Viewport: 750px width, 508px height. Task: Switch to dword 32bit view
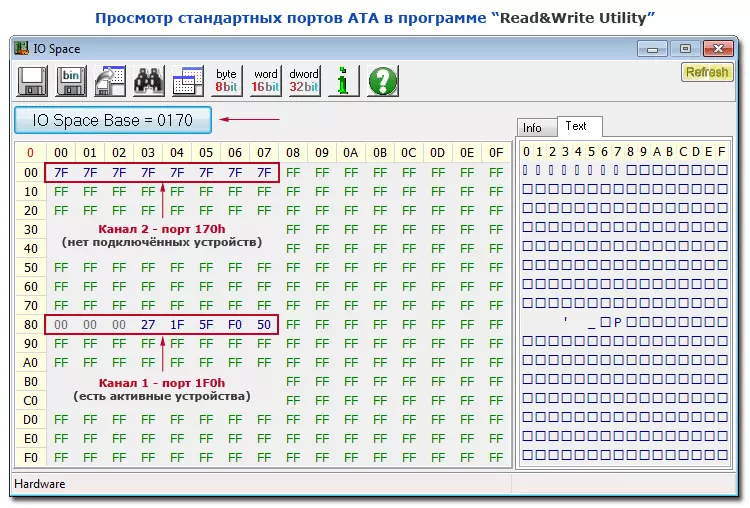[x=304, y=80]
